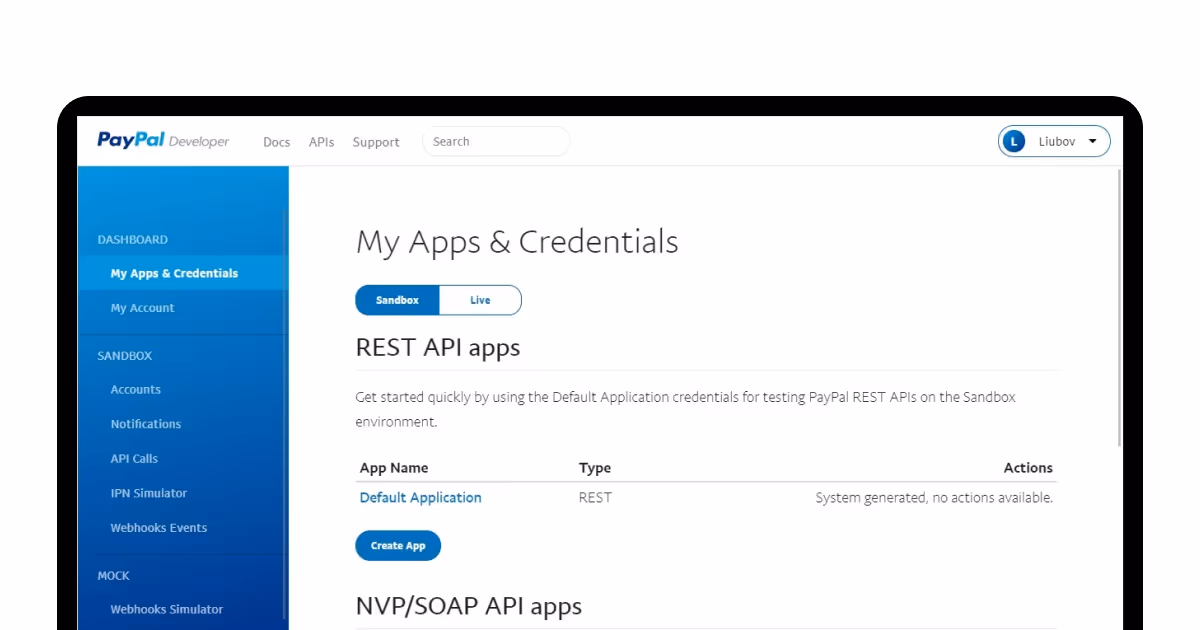Screen dimensions: 1200x630
Task: Focus the Search input field
Action: 496,142
